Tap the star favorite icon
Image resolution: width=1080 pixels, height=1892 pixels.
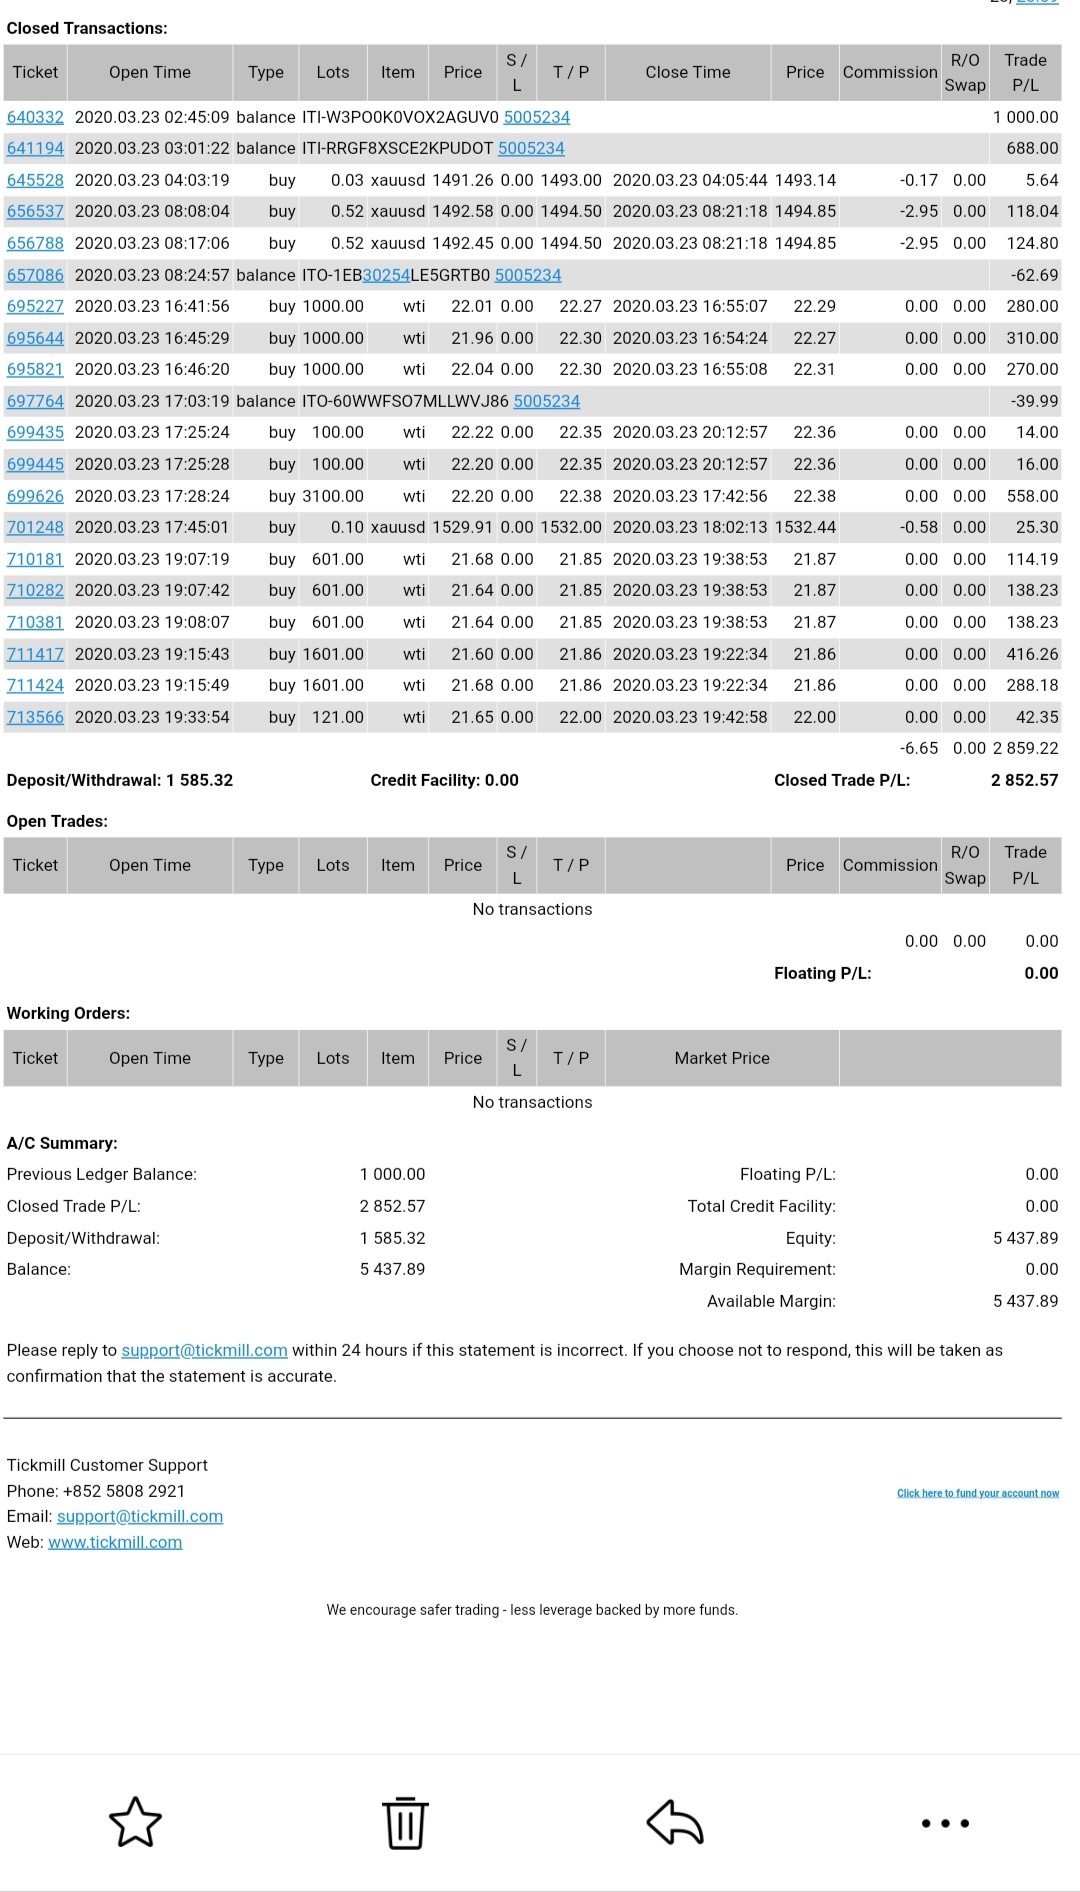pos(135,1822)
